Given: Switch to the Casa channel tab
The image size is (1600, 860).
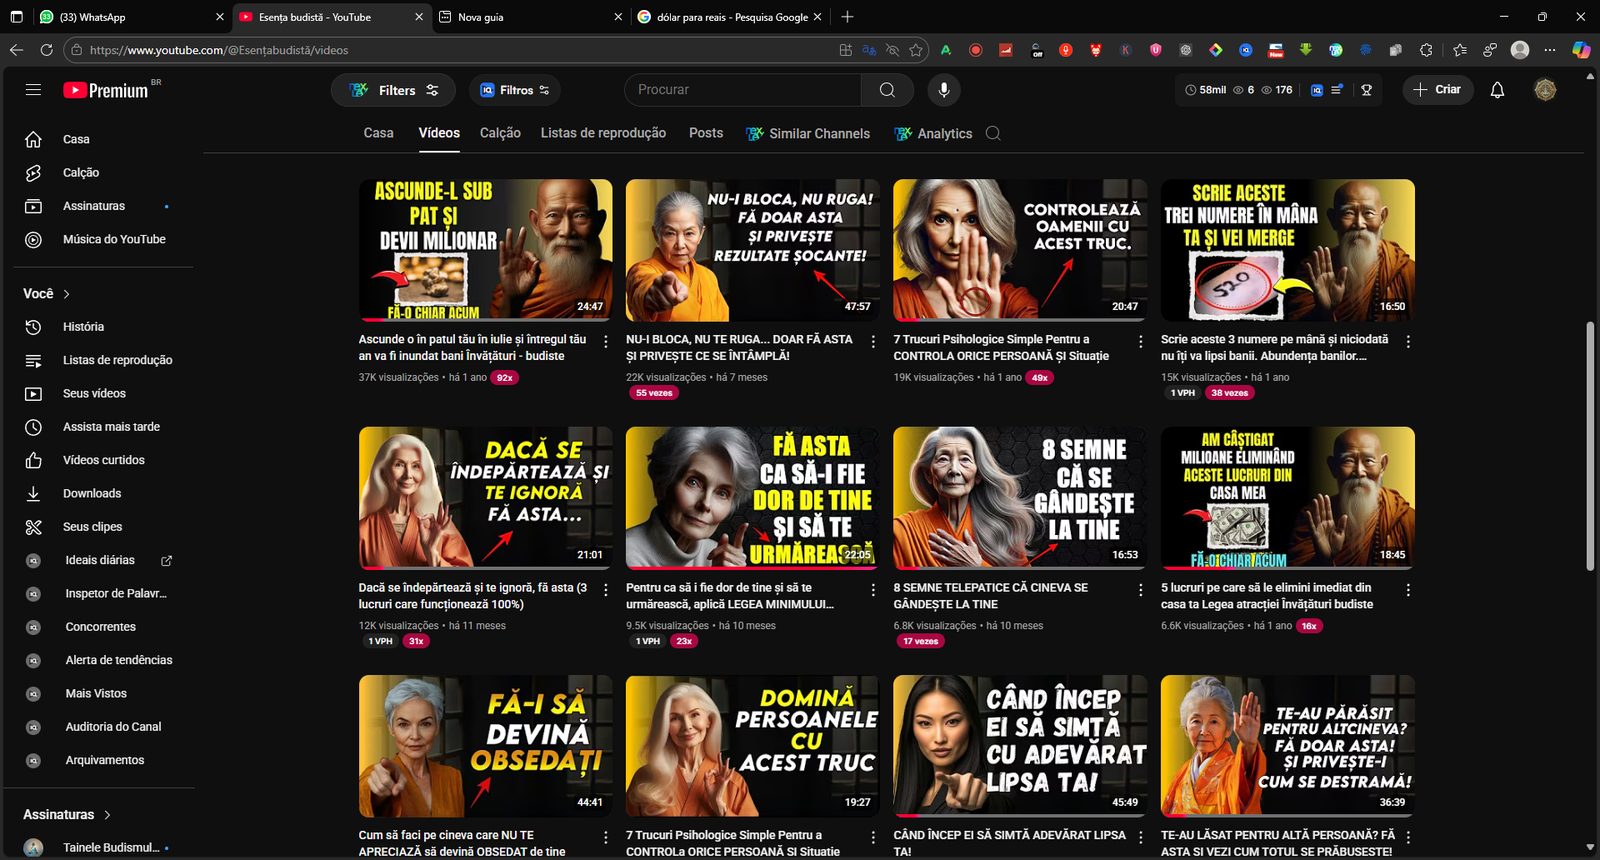Looking at the screenshot, I should [x=378, y=133].
